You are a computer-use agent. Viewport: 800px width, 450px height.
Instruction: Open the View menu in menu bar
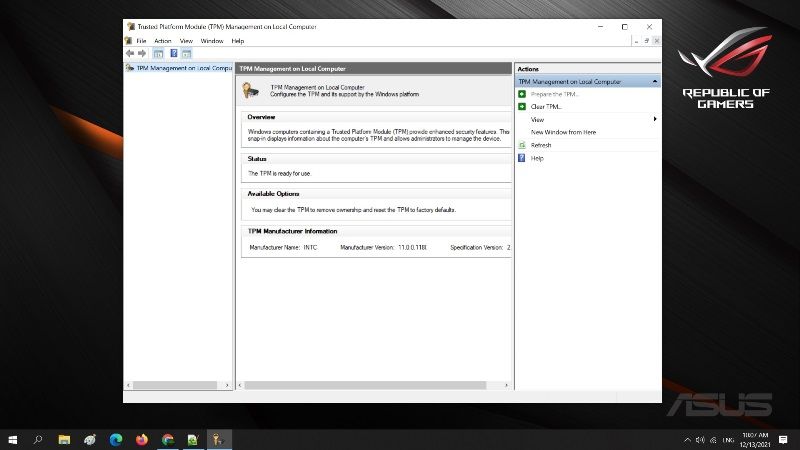tap(186, 41)
